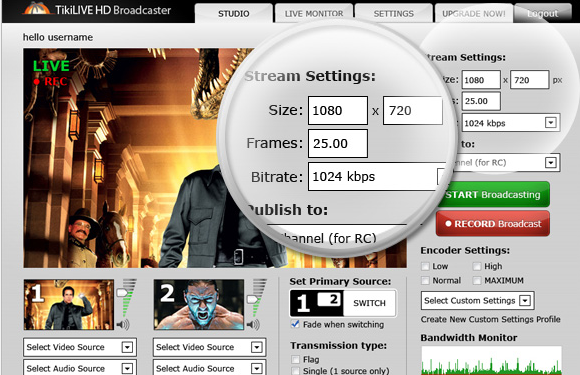Click the Bandwidth Monitor graph
The width and height of the screenshot is (580, 375).
[491, 361]
